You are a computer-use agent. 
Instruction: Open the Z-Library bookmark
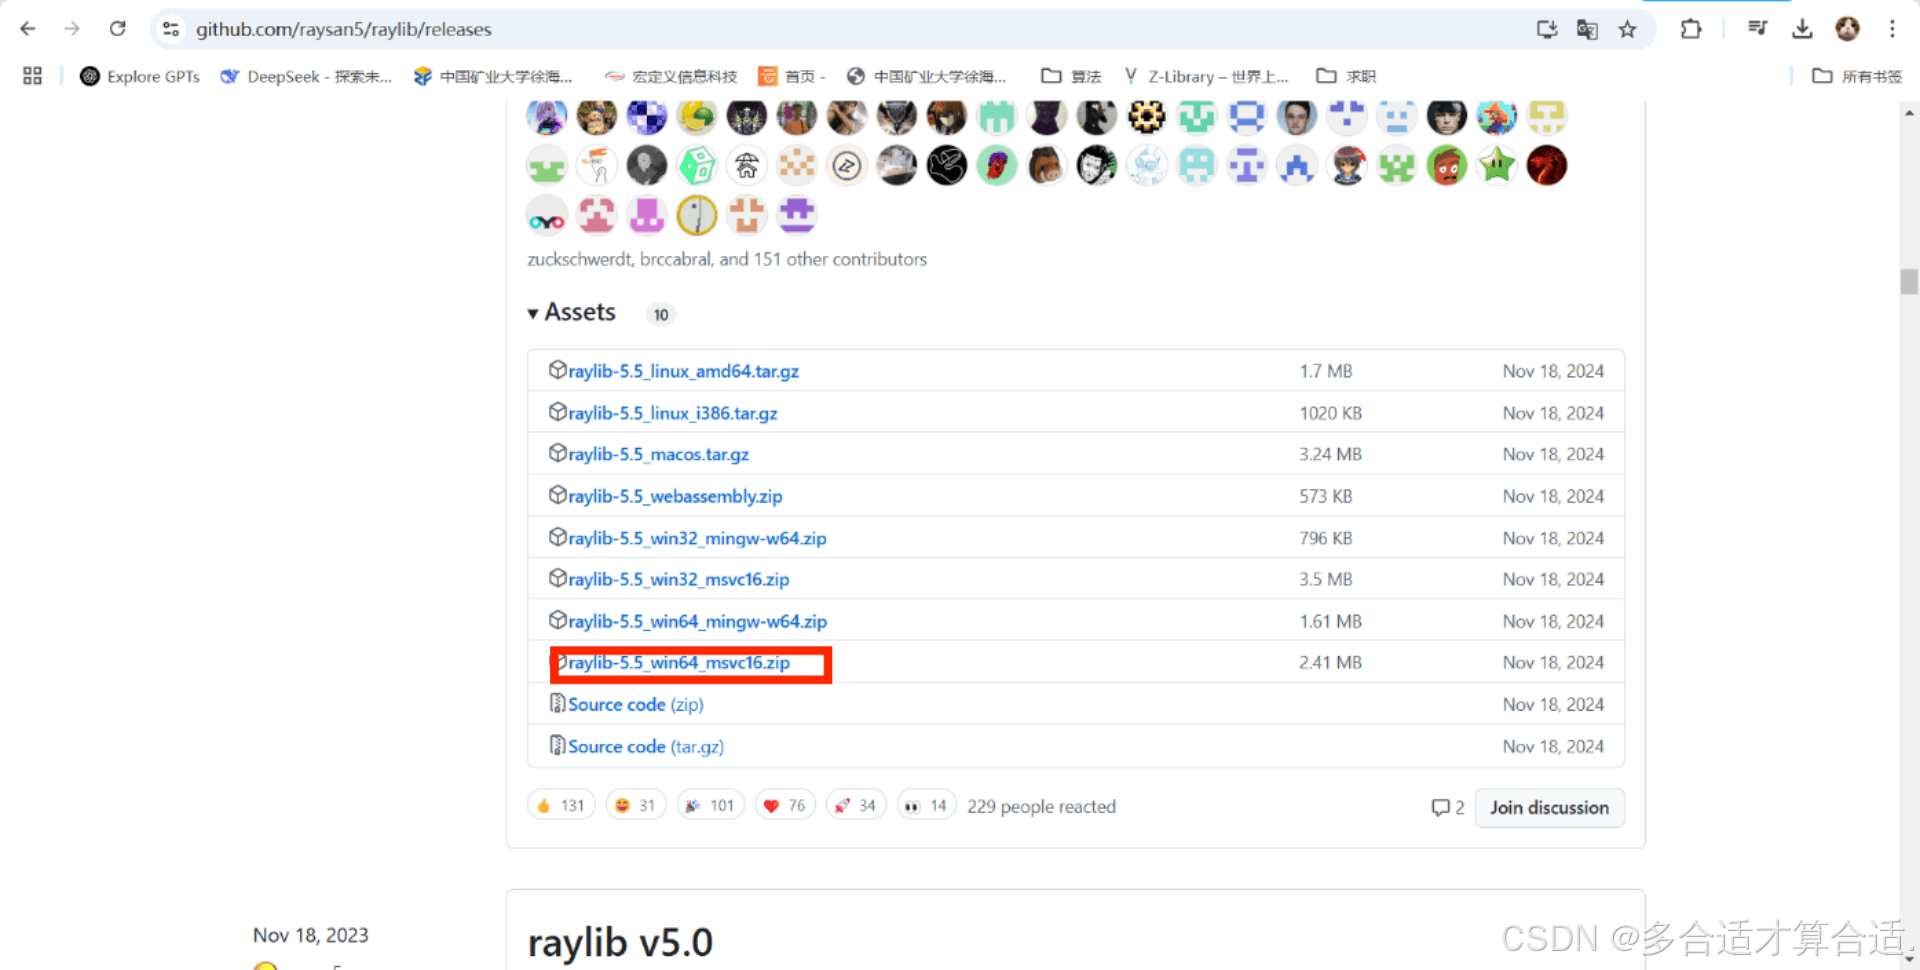point(1206,76)
